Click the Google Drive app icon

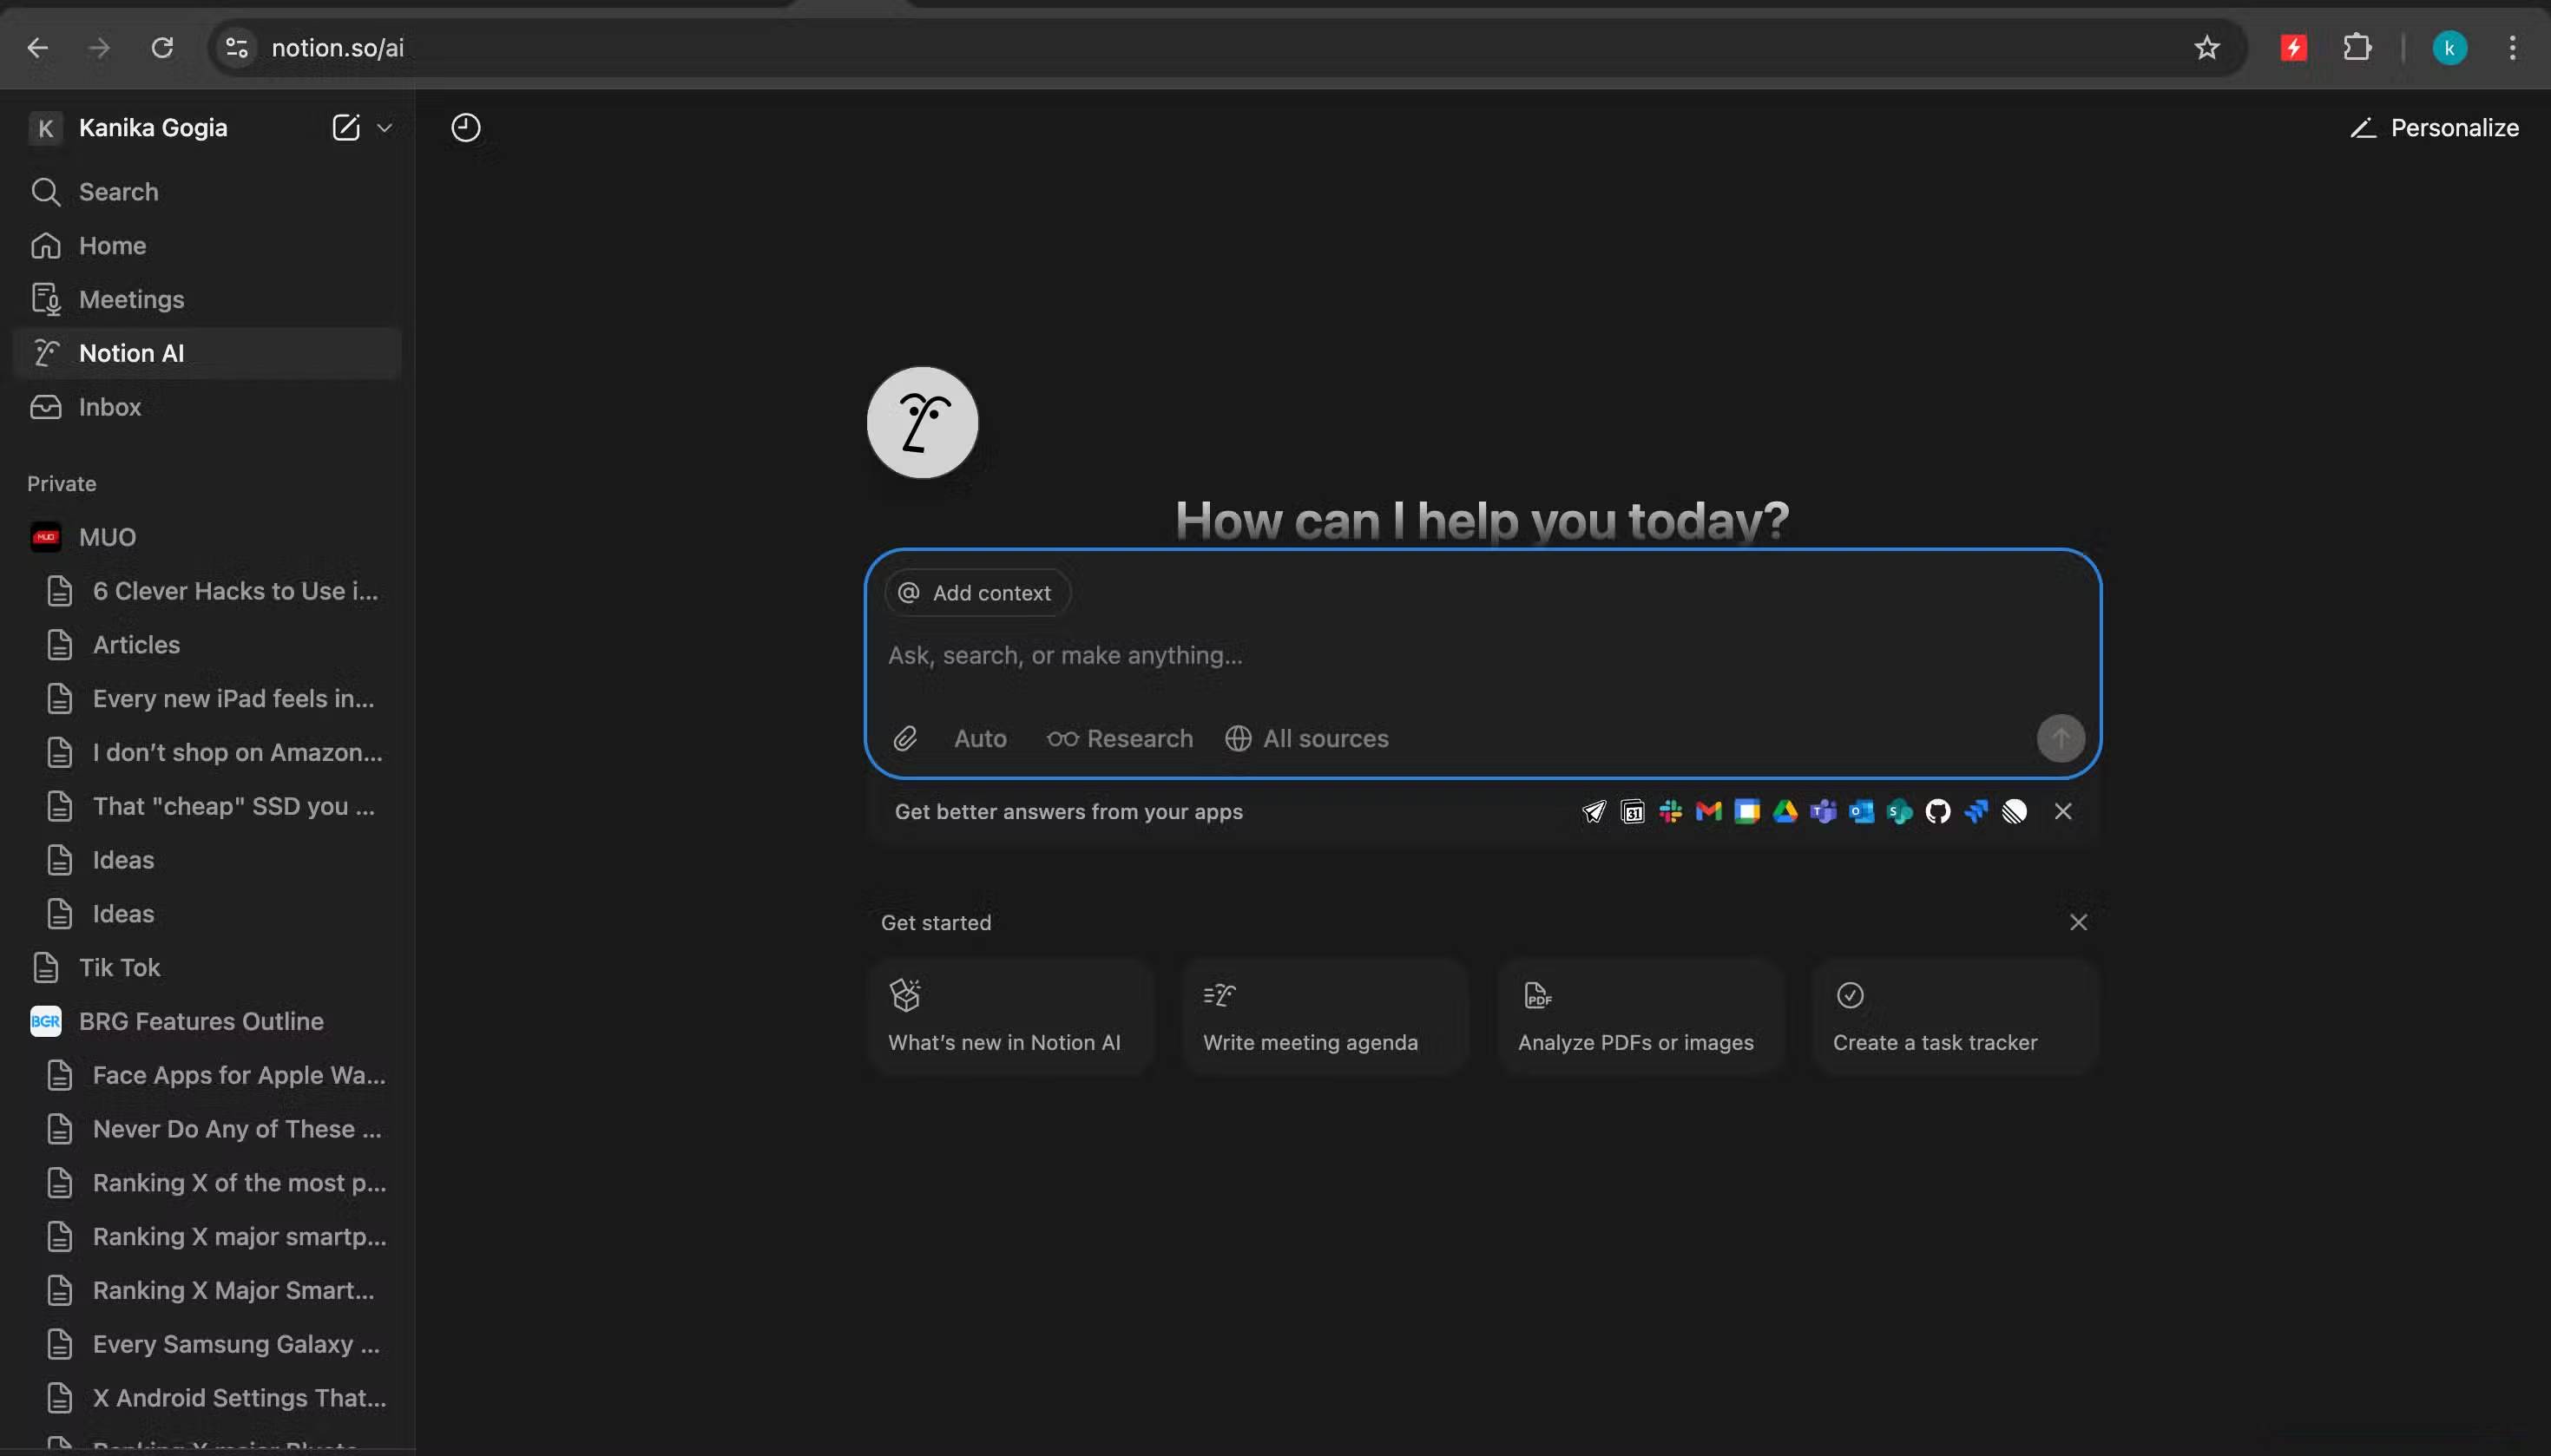[x=1785, y=812]
